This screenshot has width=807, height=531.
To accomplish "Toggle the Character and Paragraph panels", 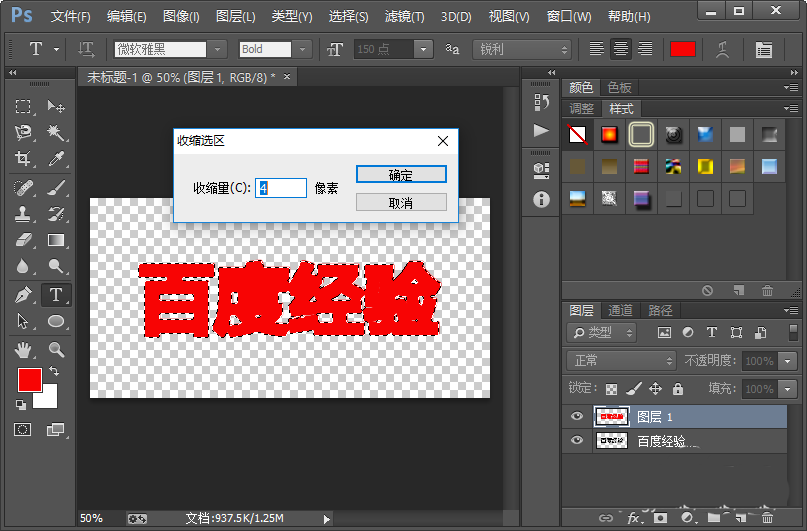I will [x=764, y=49].
